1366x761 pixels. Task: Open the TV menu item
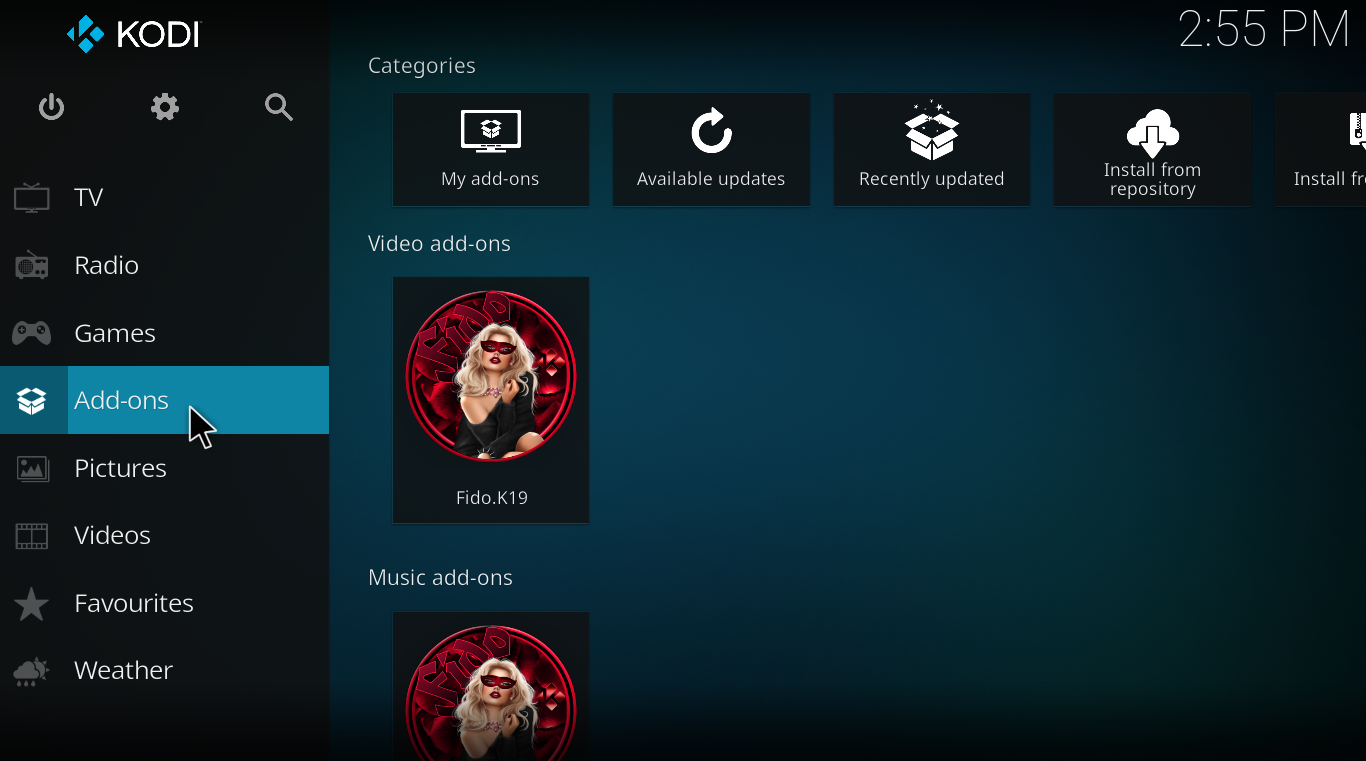tap(164, 197)
